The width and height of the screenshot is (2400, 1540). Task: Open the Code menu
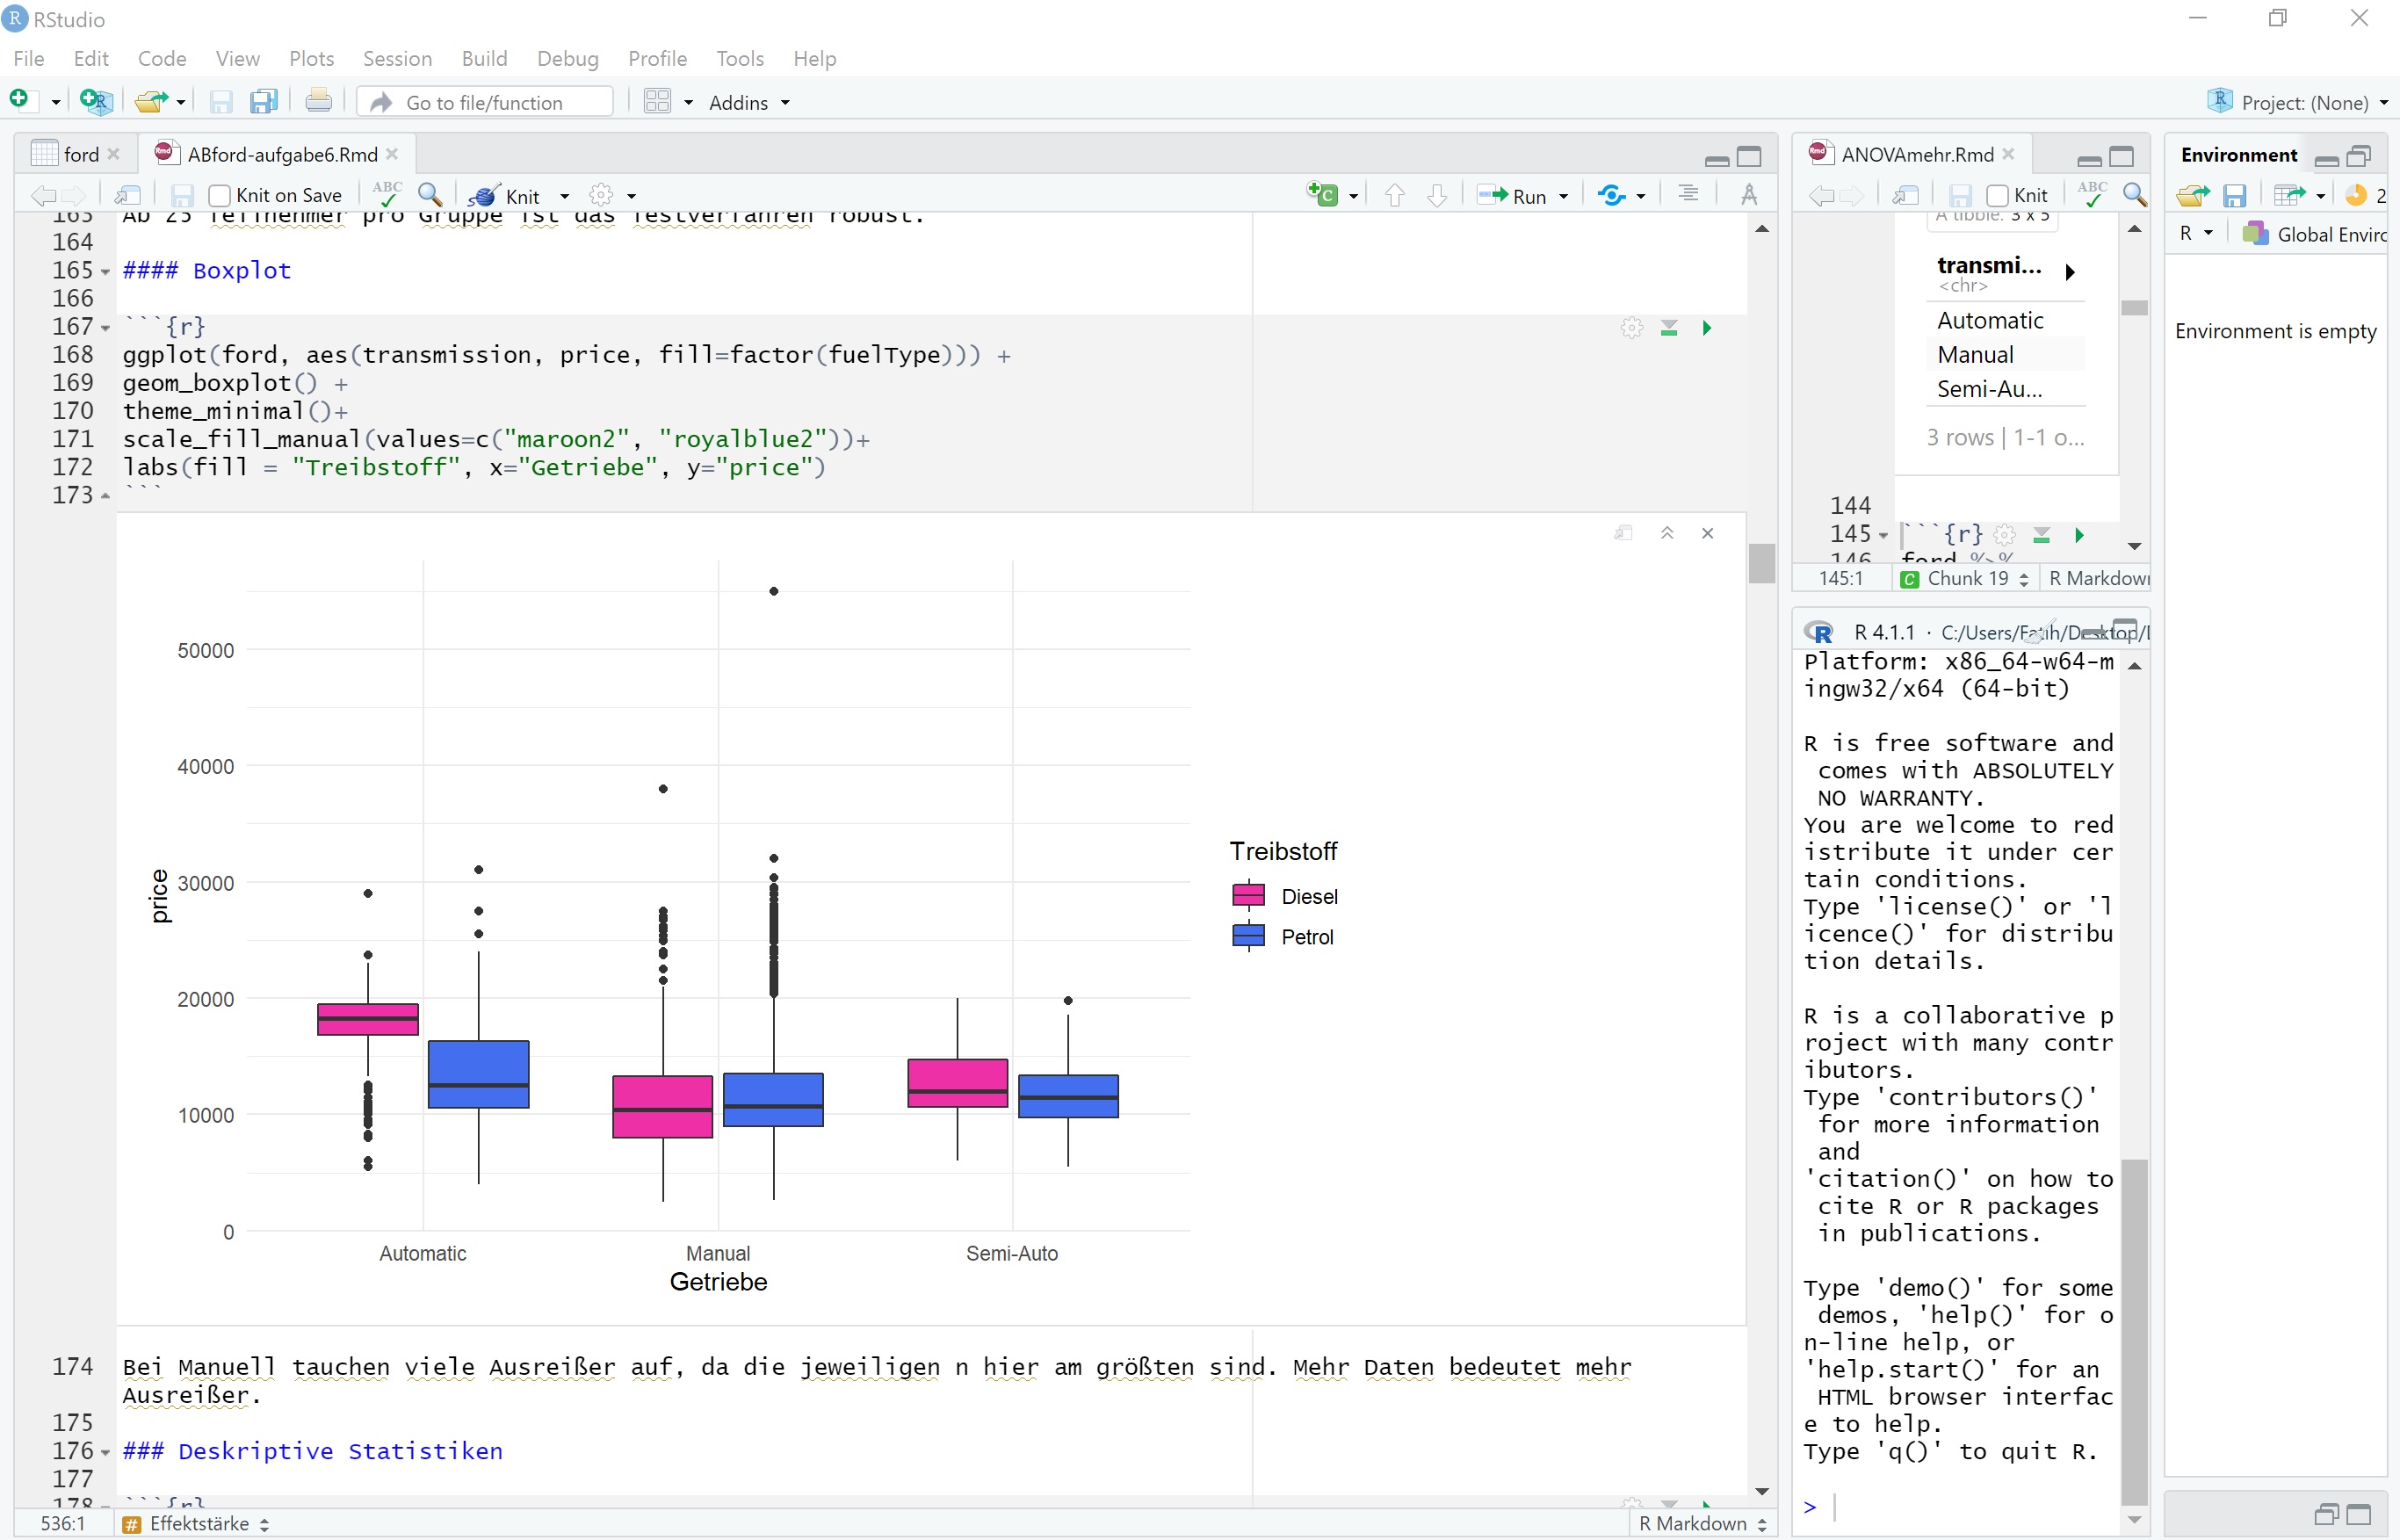click(x=162, y=58)
